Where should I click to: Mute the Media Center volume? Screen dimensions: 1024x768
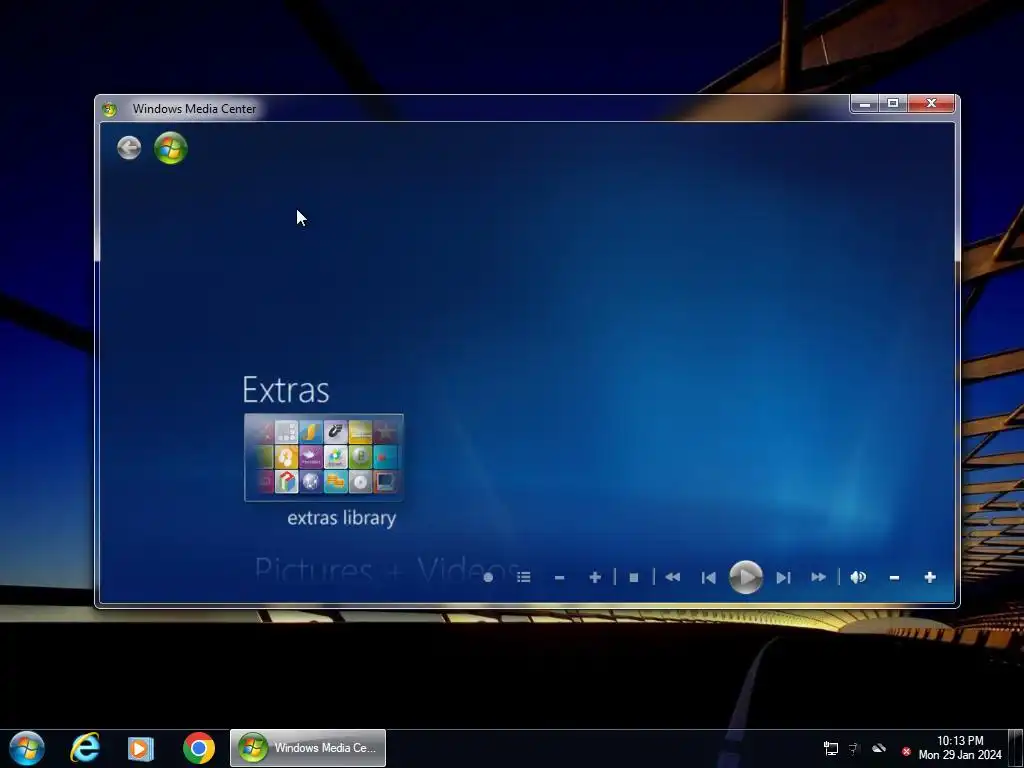coord(858,577)
